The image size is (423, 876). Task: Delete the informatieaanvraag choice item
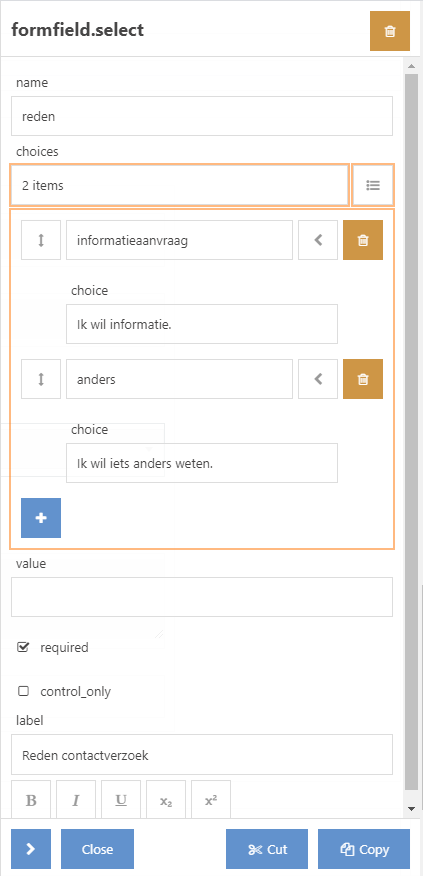coord(363,240)
